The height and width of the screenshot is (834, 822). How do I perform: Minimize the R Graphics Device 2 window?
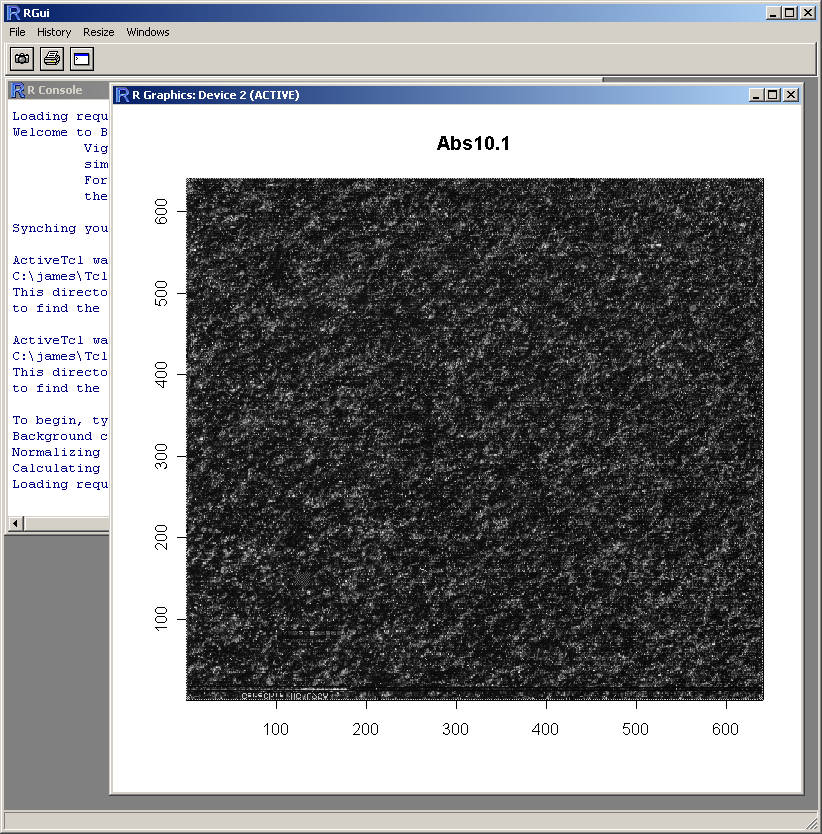(756, 95)
